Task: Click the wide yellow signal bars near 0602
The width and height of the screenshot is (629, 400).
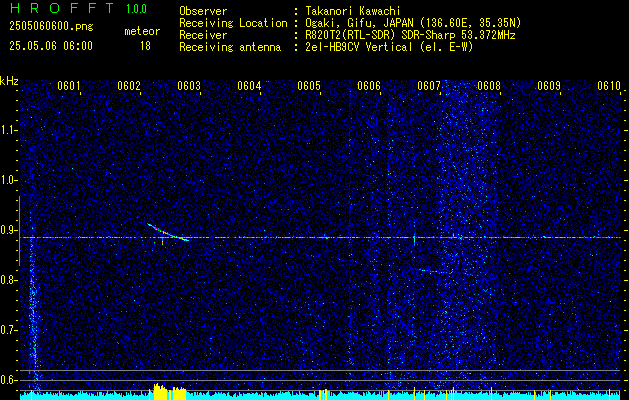Action: [170, 392]
